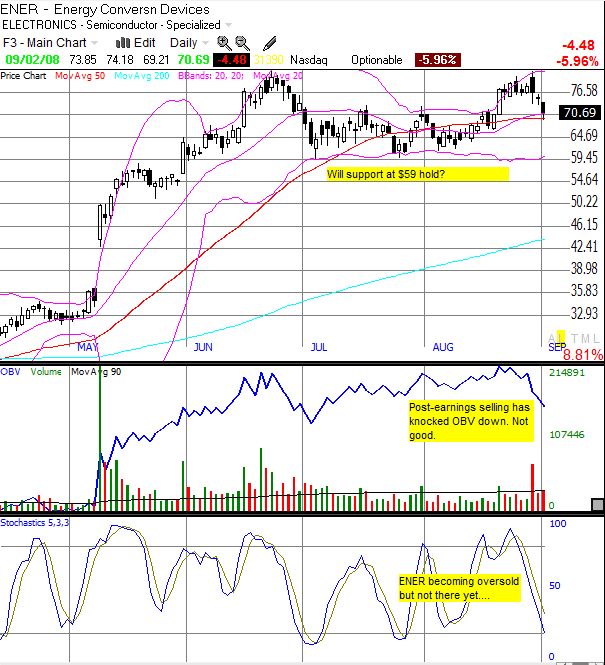Image resolution: width=605 pixels, height=665 pixels.
Task: Click the green 70.69 last price
Action: (x=193, y=60)
